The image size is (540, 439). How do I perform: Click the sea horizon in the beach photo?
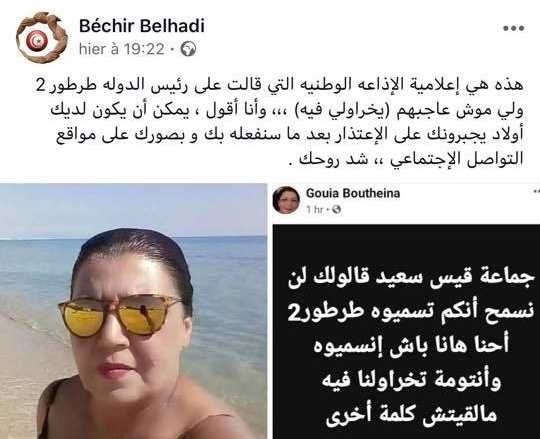tap(133, 238)
